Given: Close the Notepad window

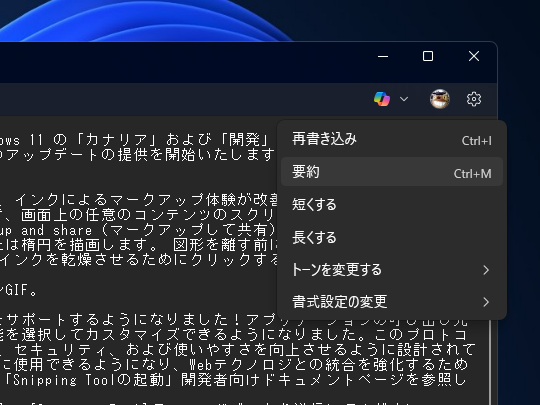Looking at the screenshot, I should 474,56.
